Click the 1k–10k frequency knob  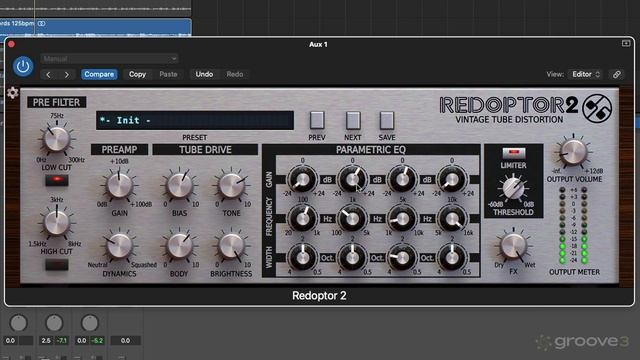click(x=402, y=219)
